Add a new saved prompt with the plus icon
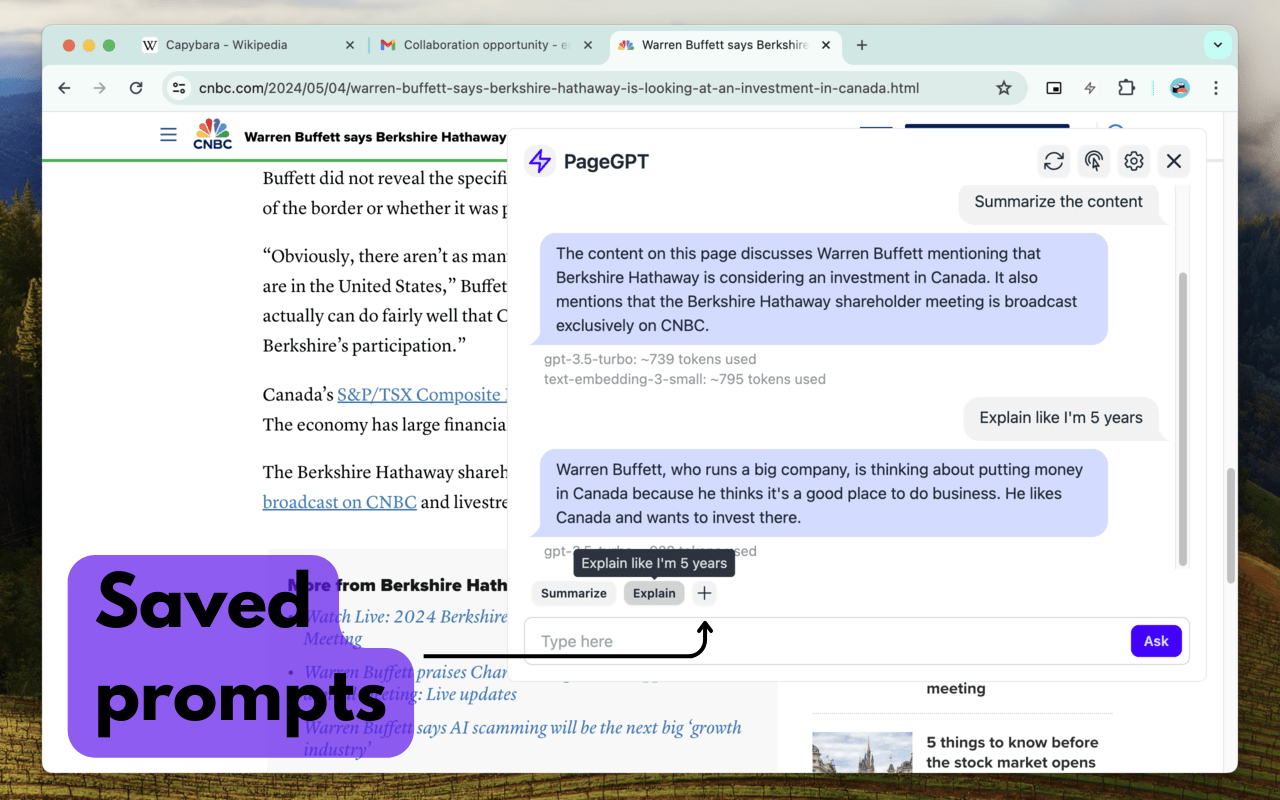This screenshot has height=800, width=1280. pyautogui.click(x=704, y=593)
